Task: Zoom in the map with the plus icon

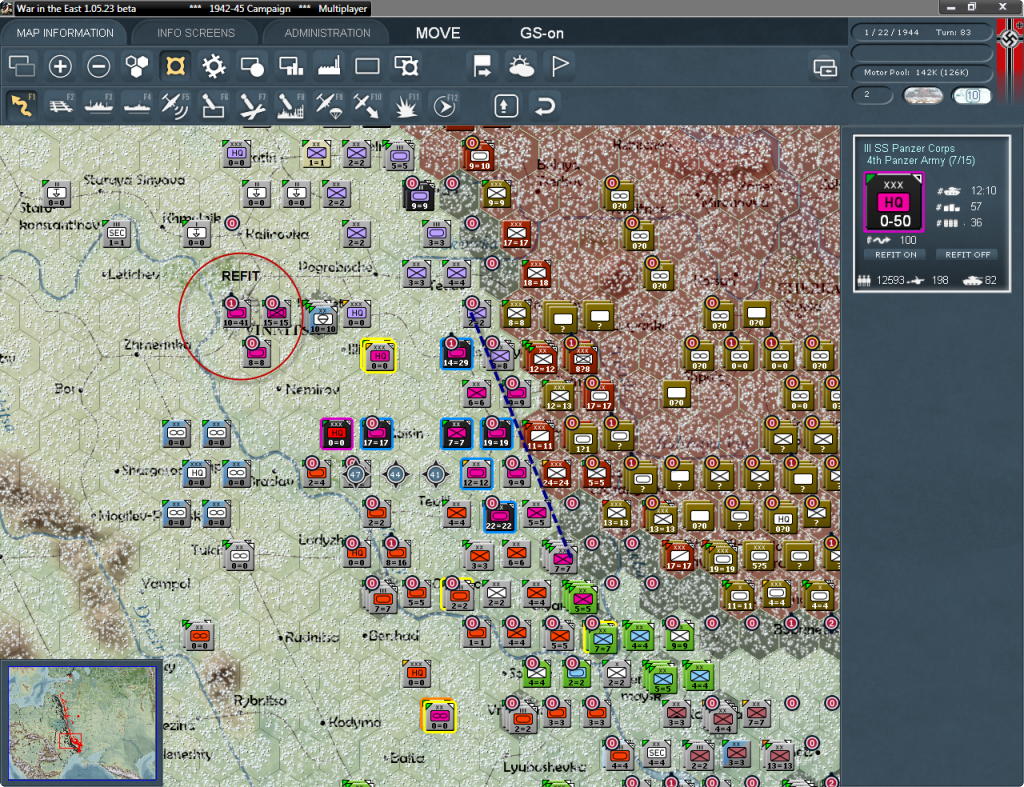Action: click(x=60, y=66)
